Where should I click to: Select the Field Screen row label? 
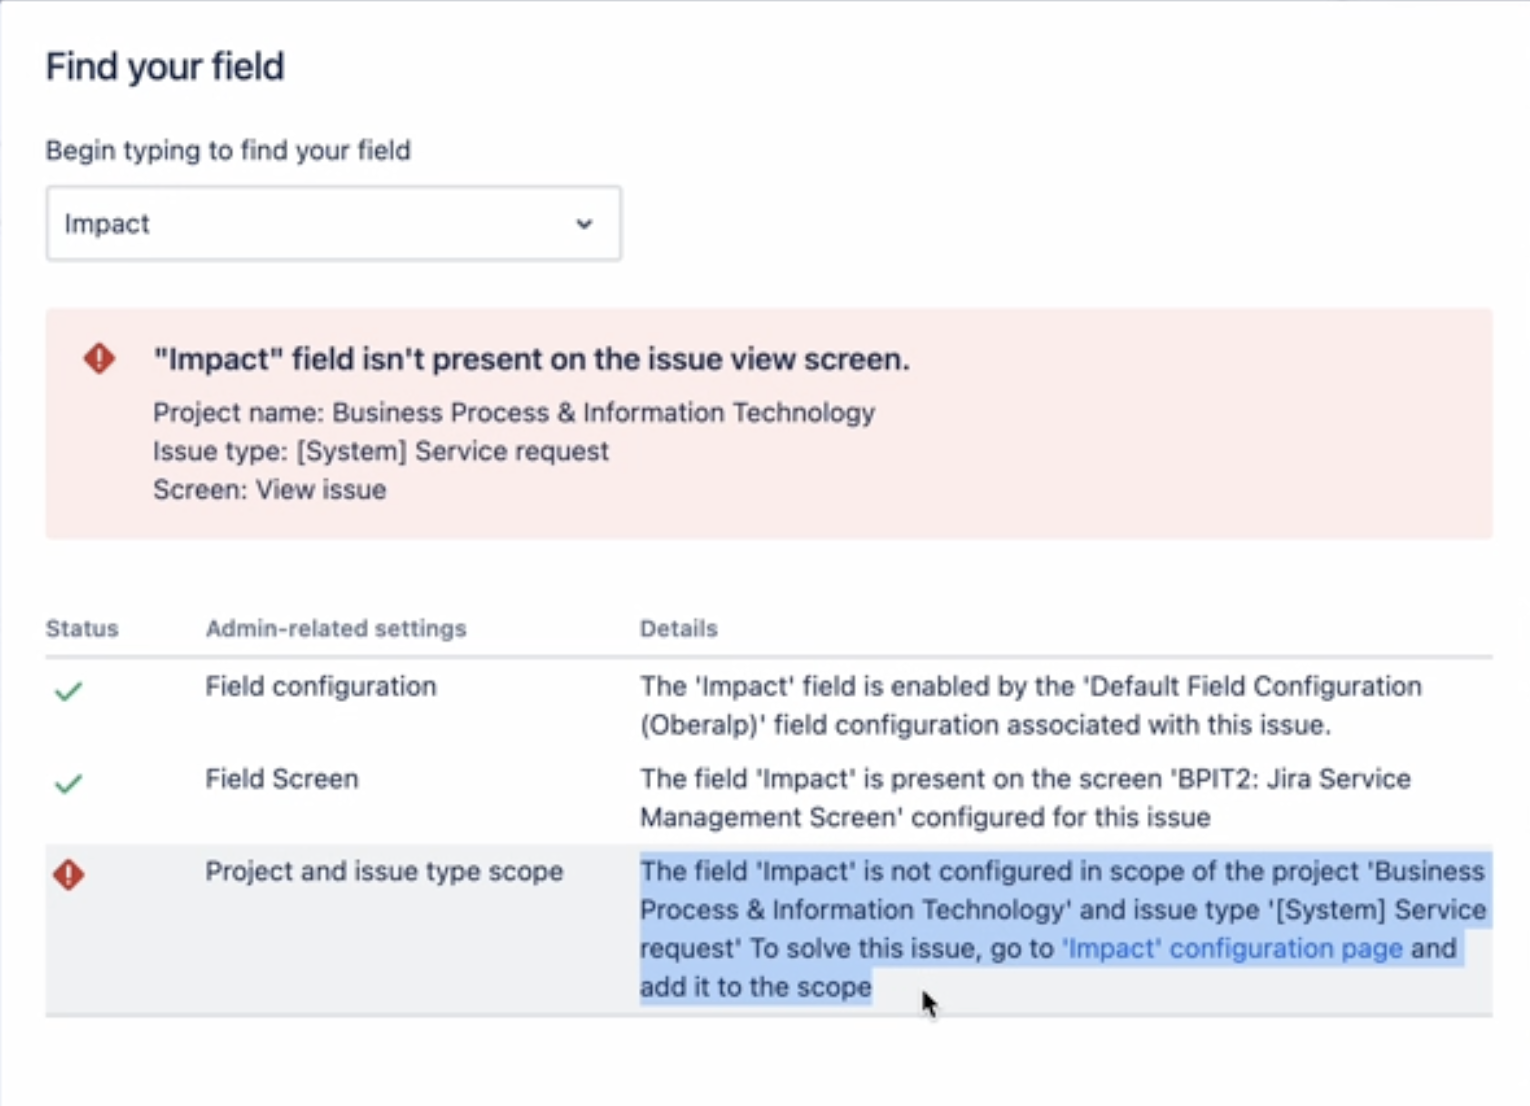(x=282, y=779)
